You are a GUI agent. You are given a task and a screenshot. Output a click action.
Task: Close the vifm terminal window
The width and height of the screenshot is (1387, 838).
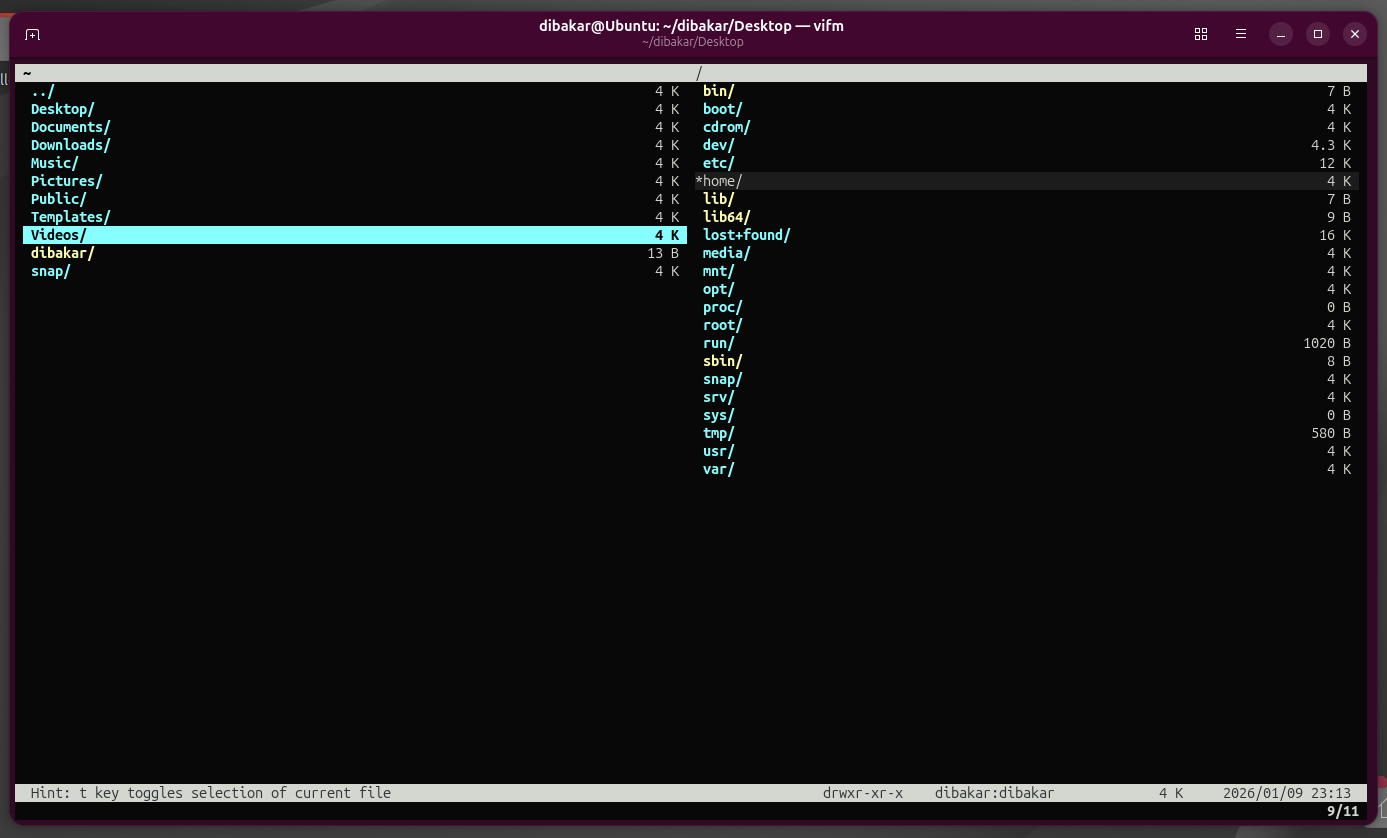(1355, 34)
